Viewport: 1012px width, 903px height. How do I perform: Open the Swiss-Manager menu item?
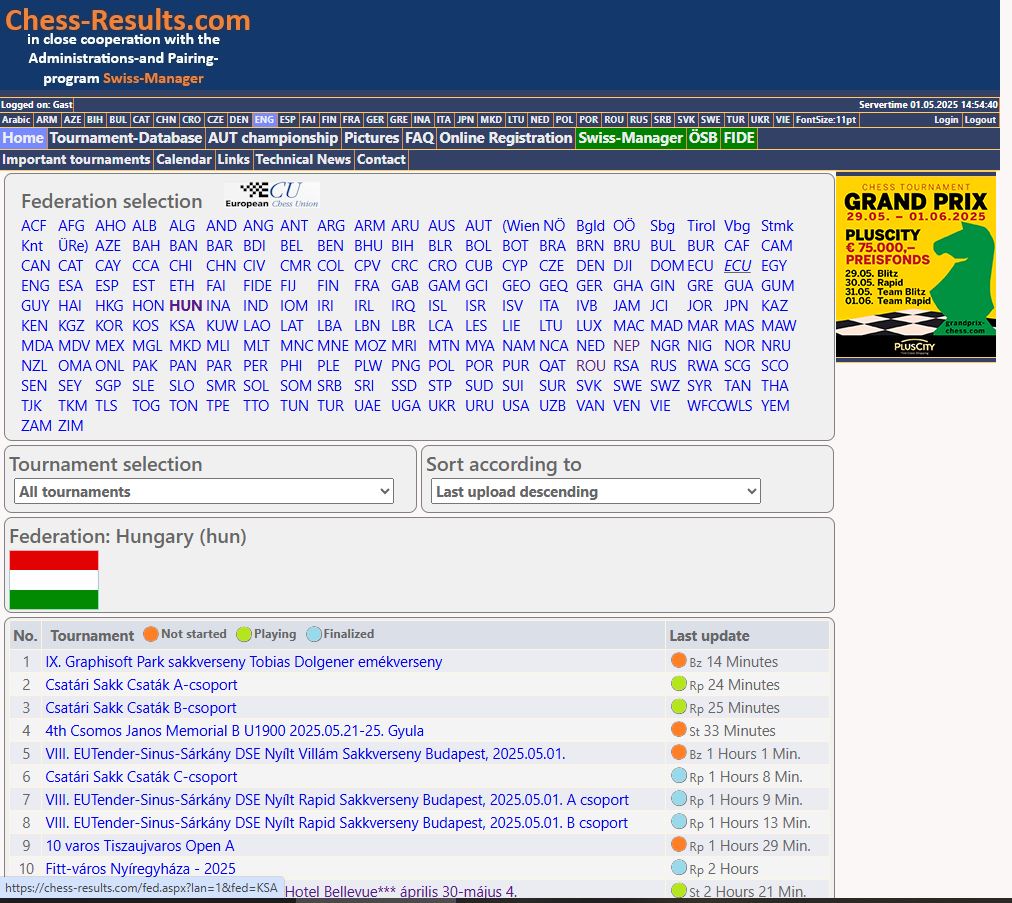631,138
